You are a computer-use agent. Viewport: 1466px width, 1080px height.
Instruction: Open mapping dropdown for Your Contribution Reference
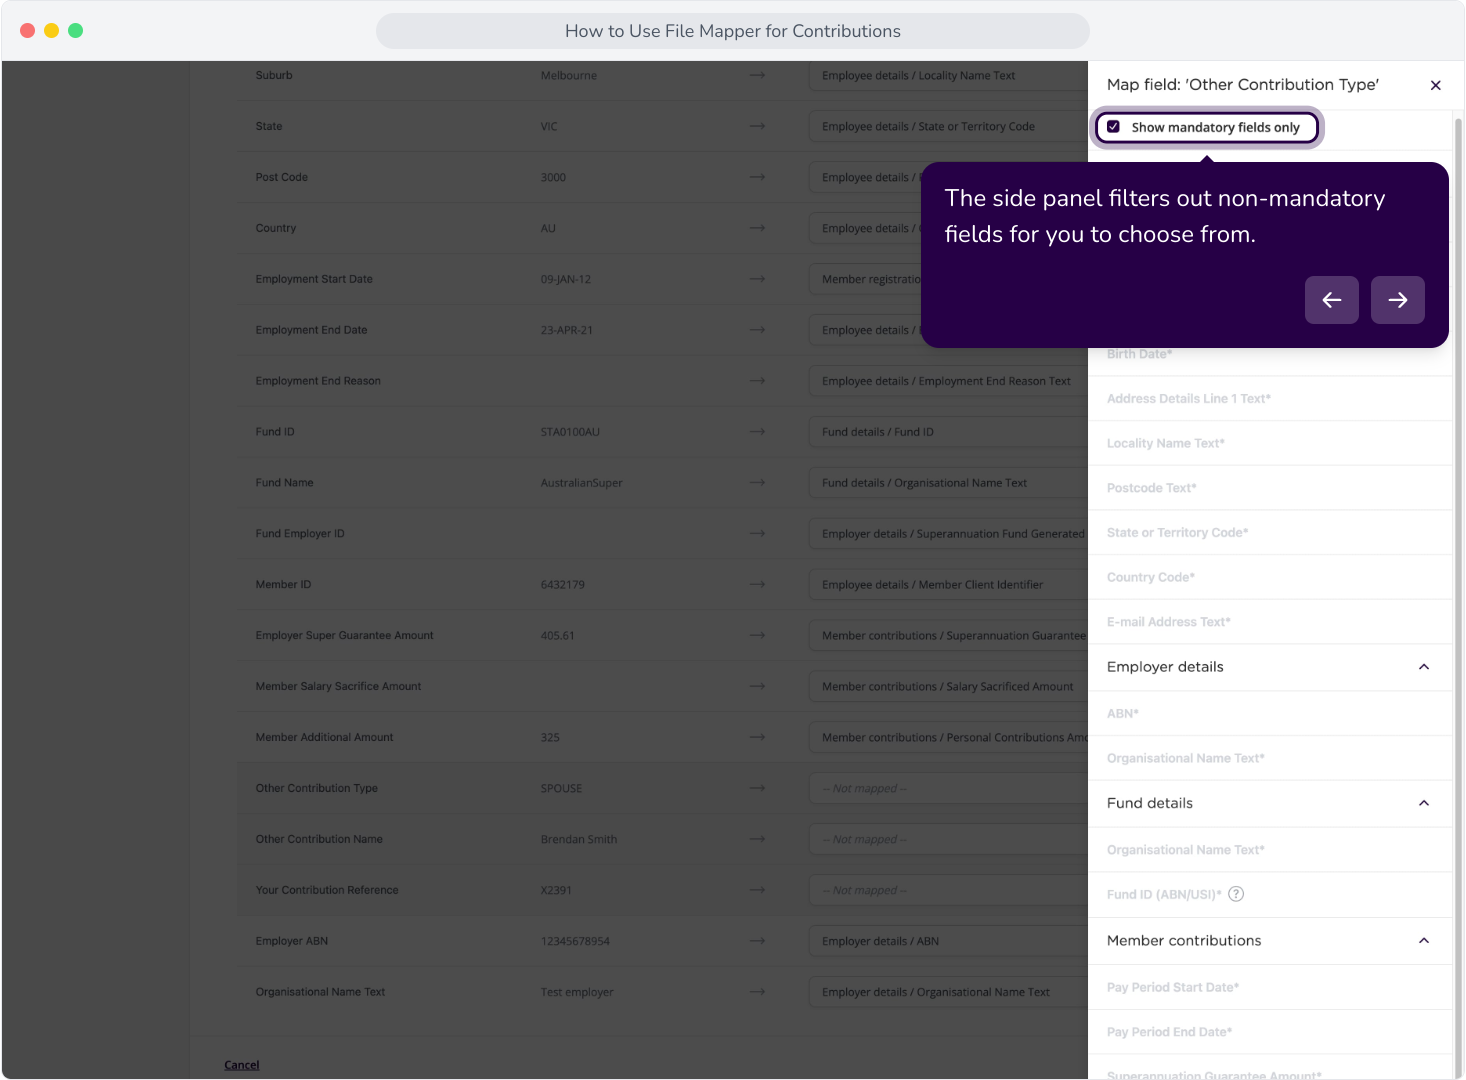(x=947, y=890)
